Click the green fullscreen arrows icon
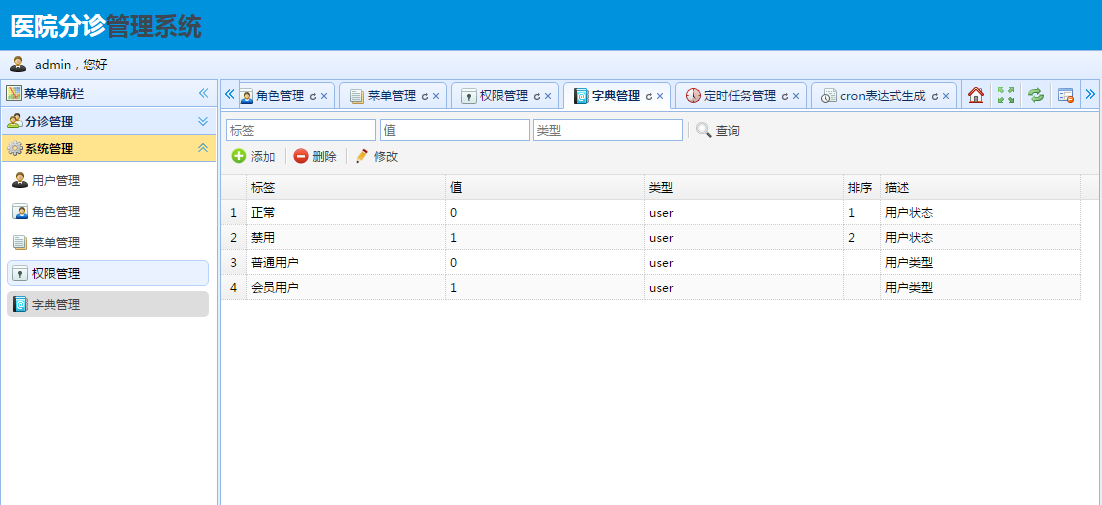 pyautogui.click(x=1006, y=95)
